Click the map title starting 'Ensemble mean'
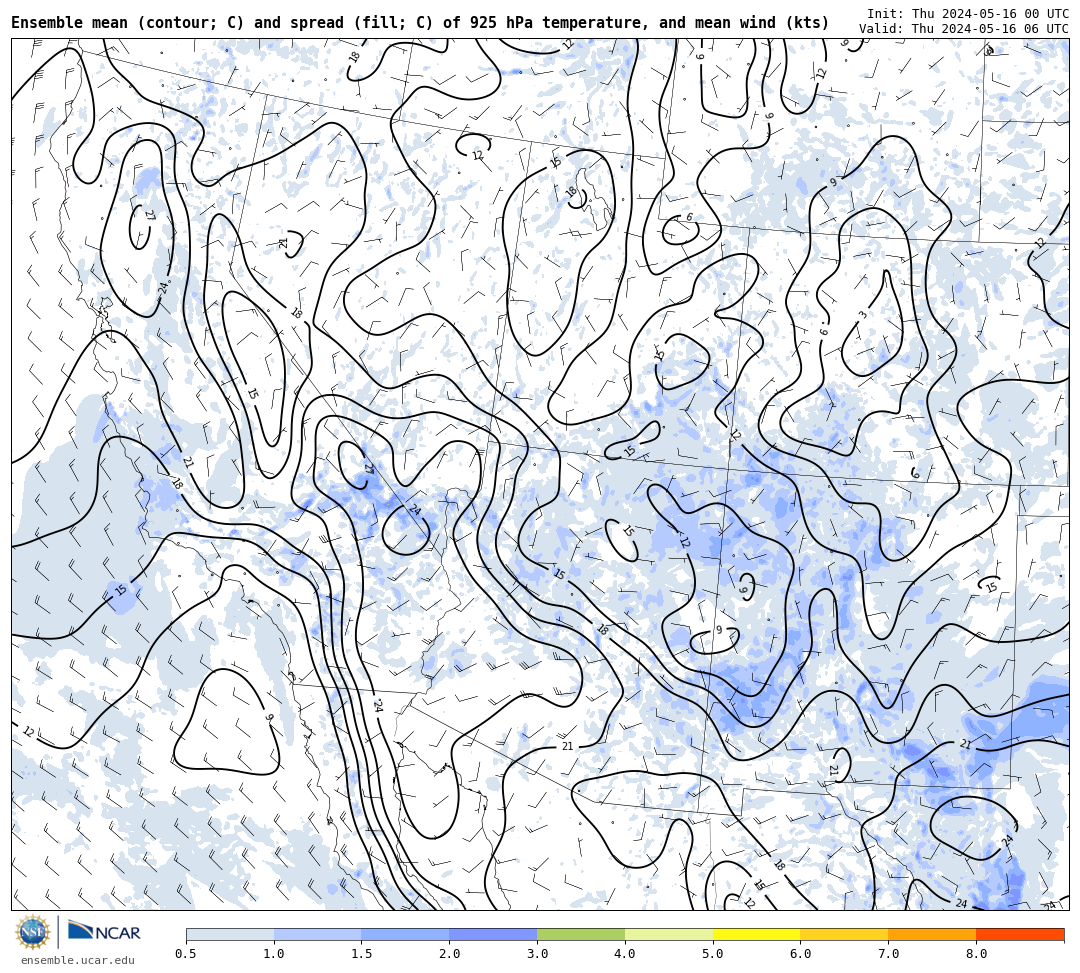1080x973 pixels. click(420, 23)
